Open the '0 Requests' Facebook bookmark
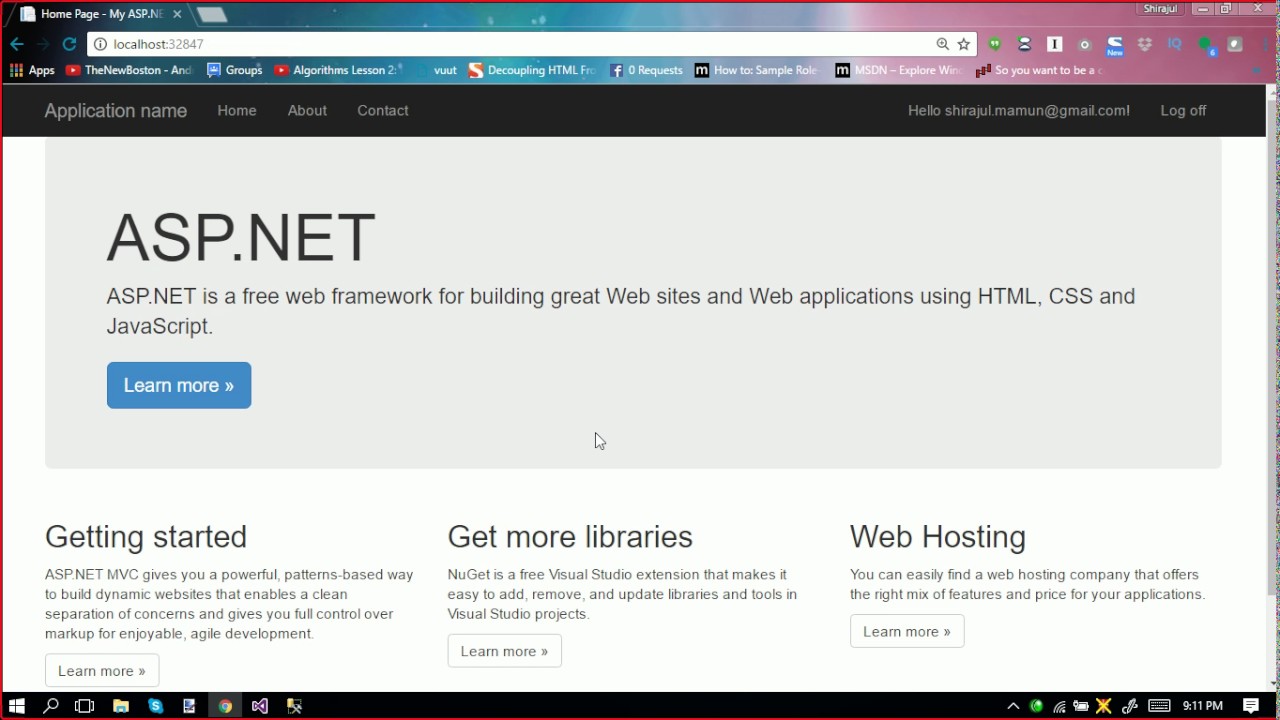Screen dimensions: 1280x720 [646, 70]
